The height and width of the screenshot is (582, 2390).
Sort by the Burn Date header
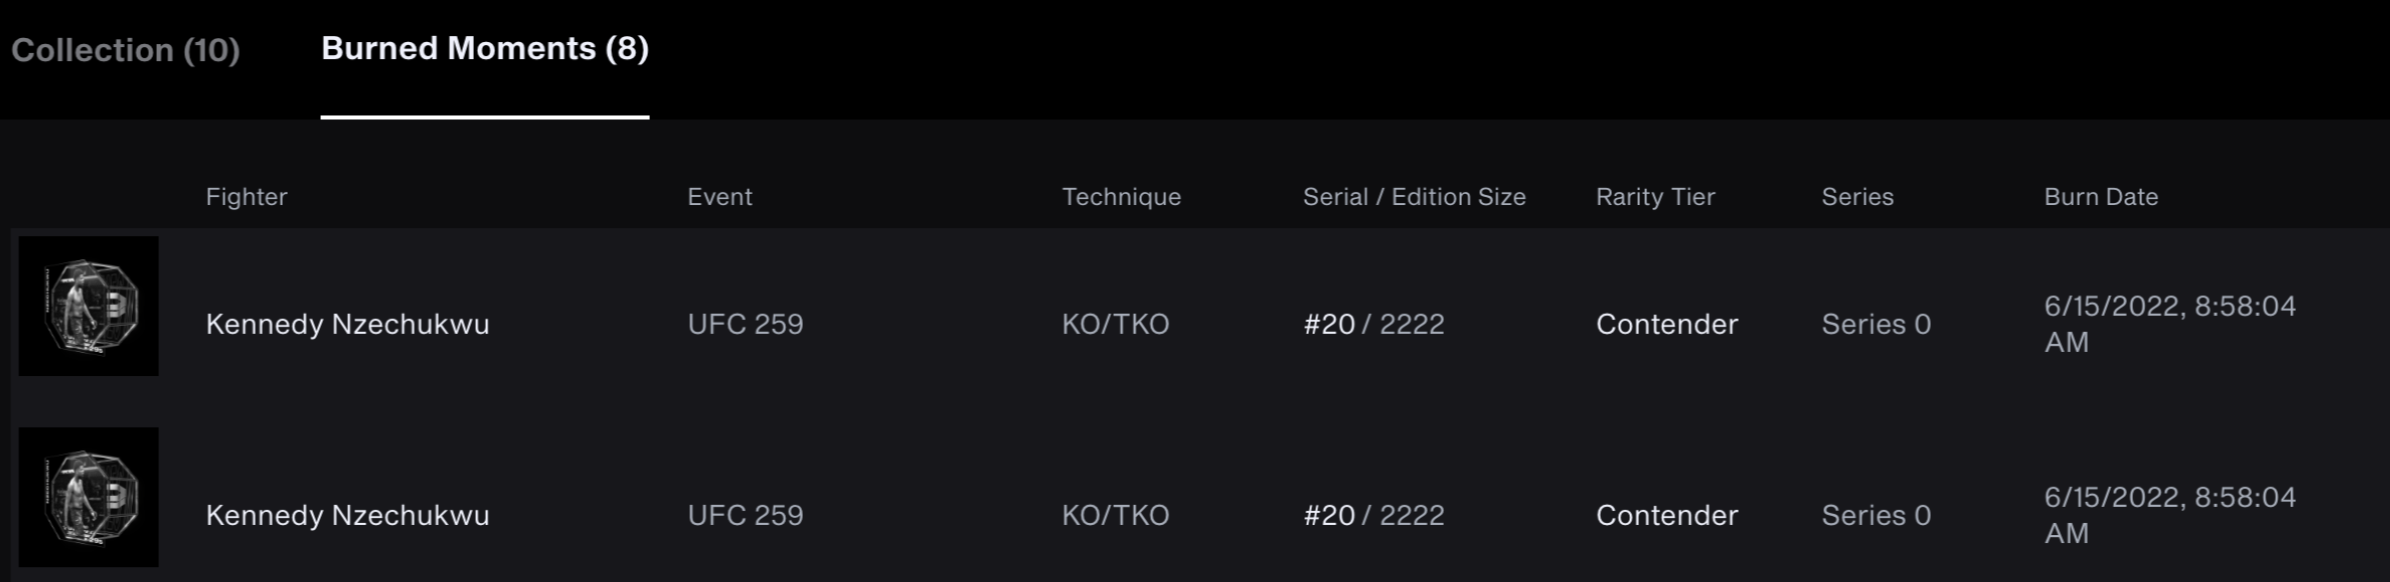point(2101,197)
